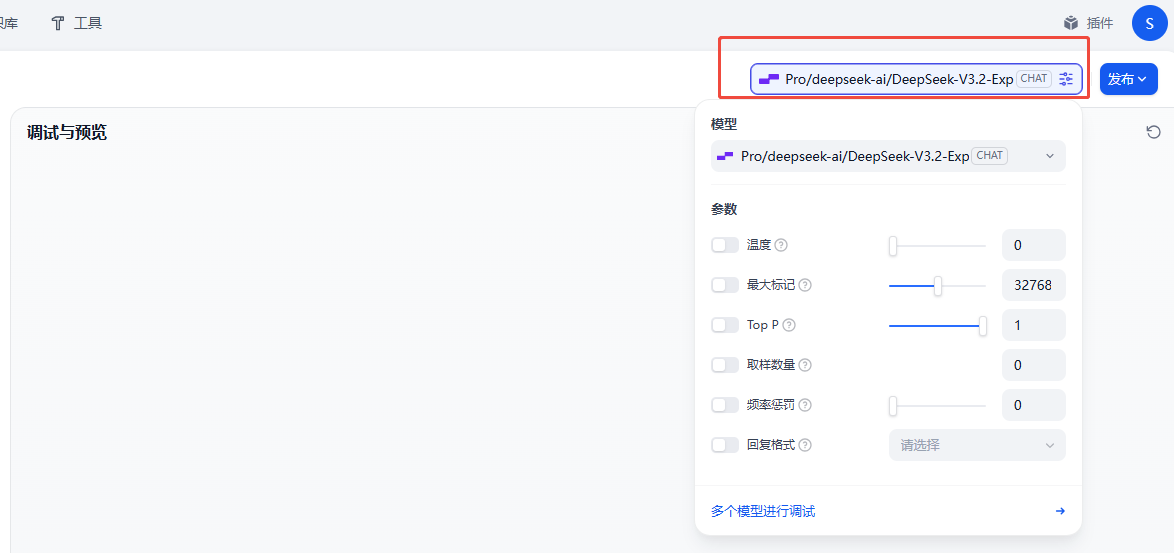The height and width of the screenshot is (553, 1174).
Task: Open the 模型 model dropdown in panel
Action: coord(888,156)
